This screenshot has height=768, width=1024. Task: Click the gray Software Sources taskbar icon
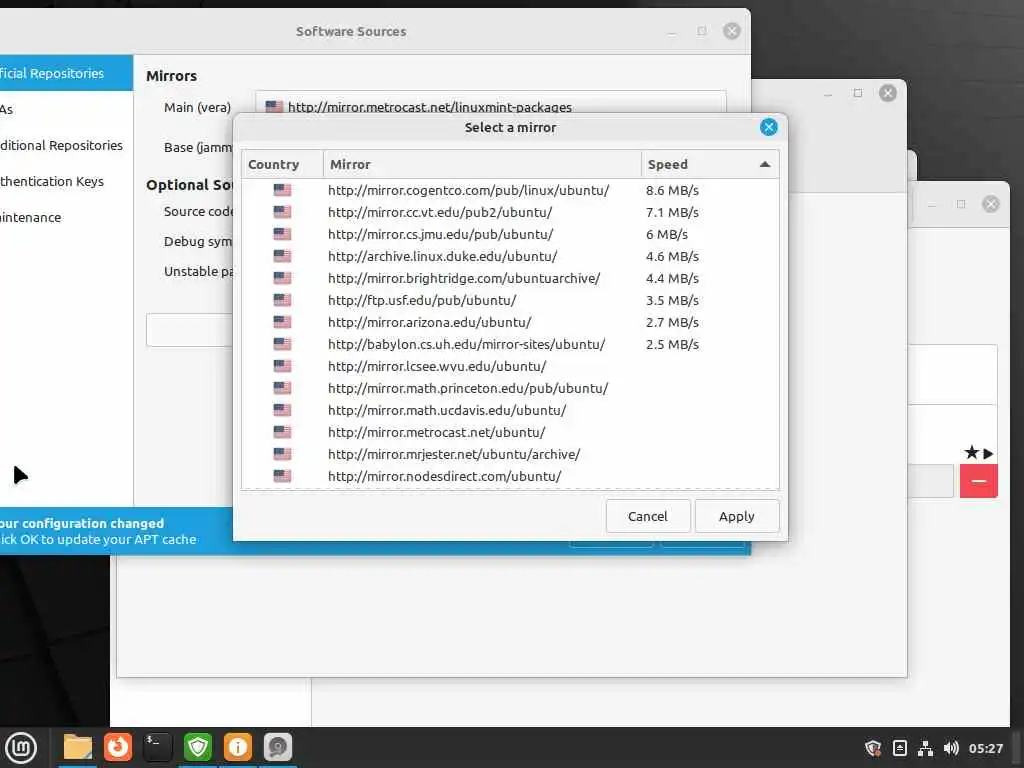(278, 747)
